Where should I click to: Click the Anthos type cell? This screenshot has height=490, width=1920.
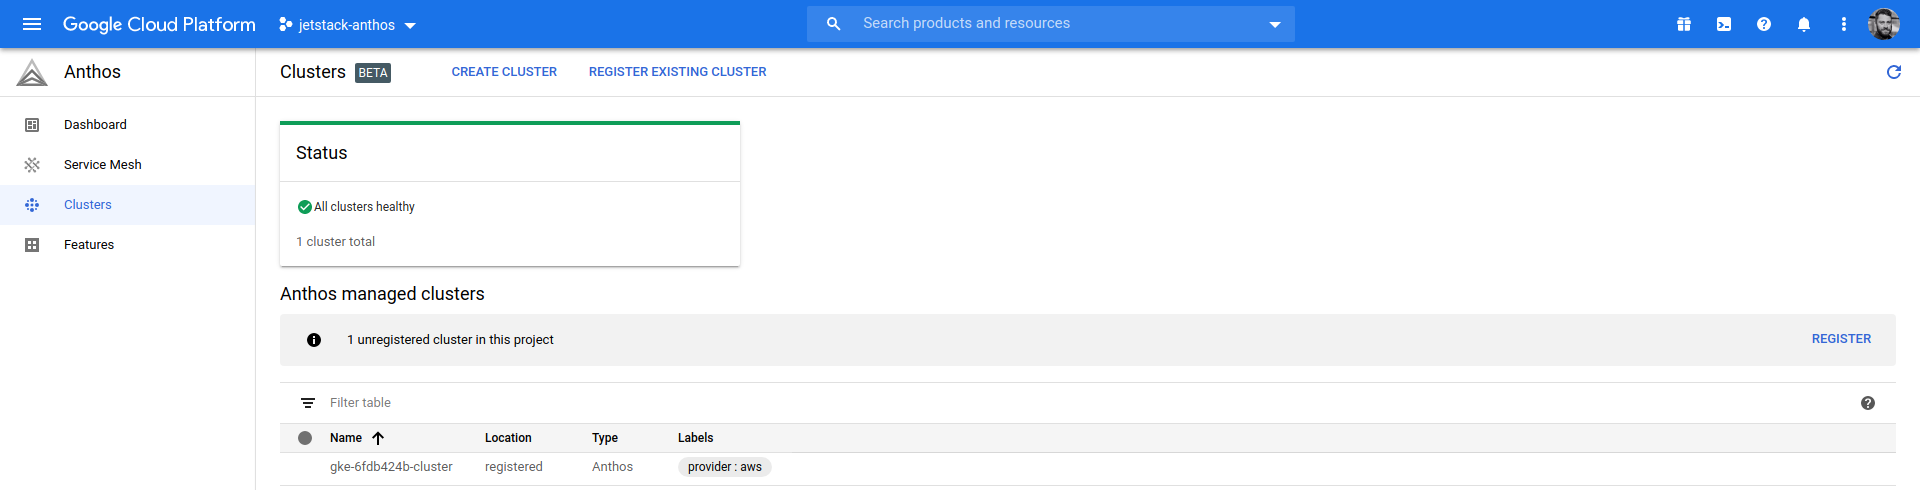click(612, 467)
